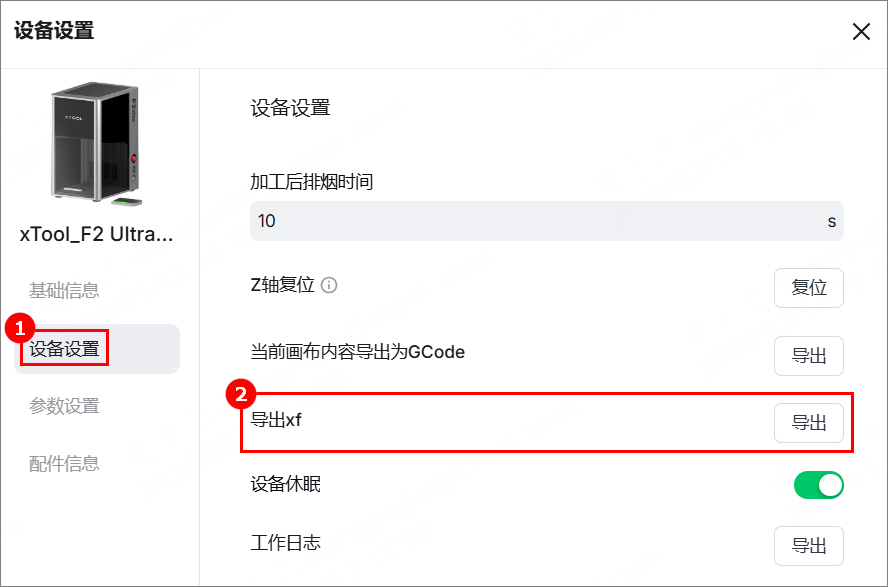888x587 pixels.
Task: Click the red badge number 2
Action: pyautogui.click(x=241, y=394)
